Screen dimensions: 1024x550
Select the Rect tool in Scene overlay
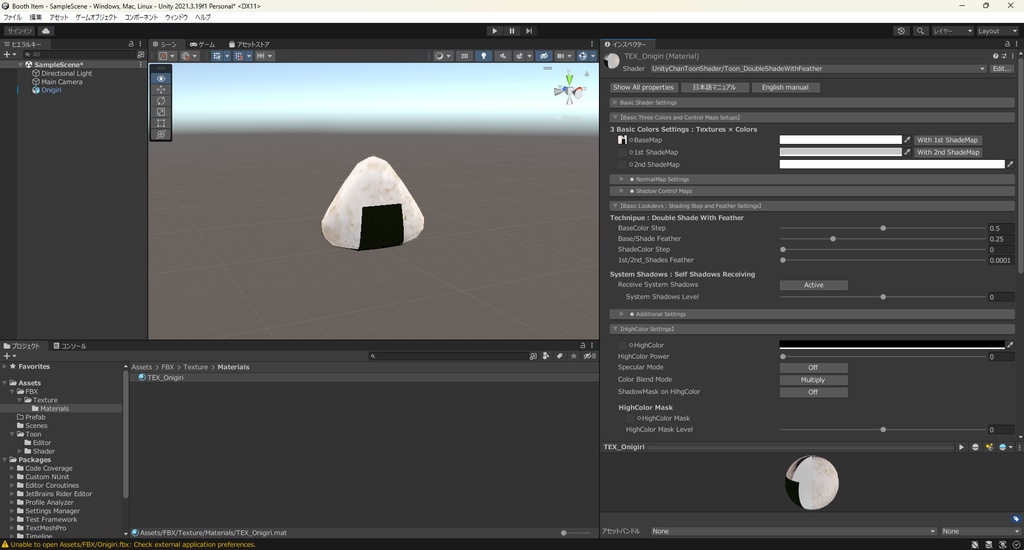click(x=161, y=123)
